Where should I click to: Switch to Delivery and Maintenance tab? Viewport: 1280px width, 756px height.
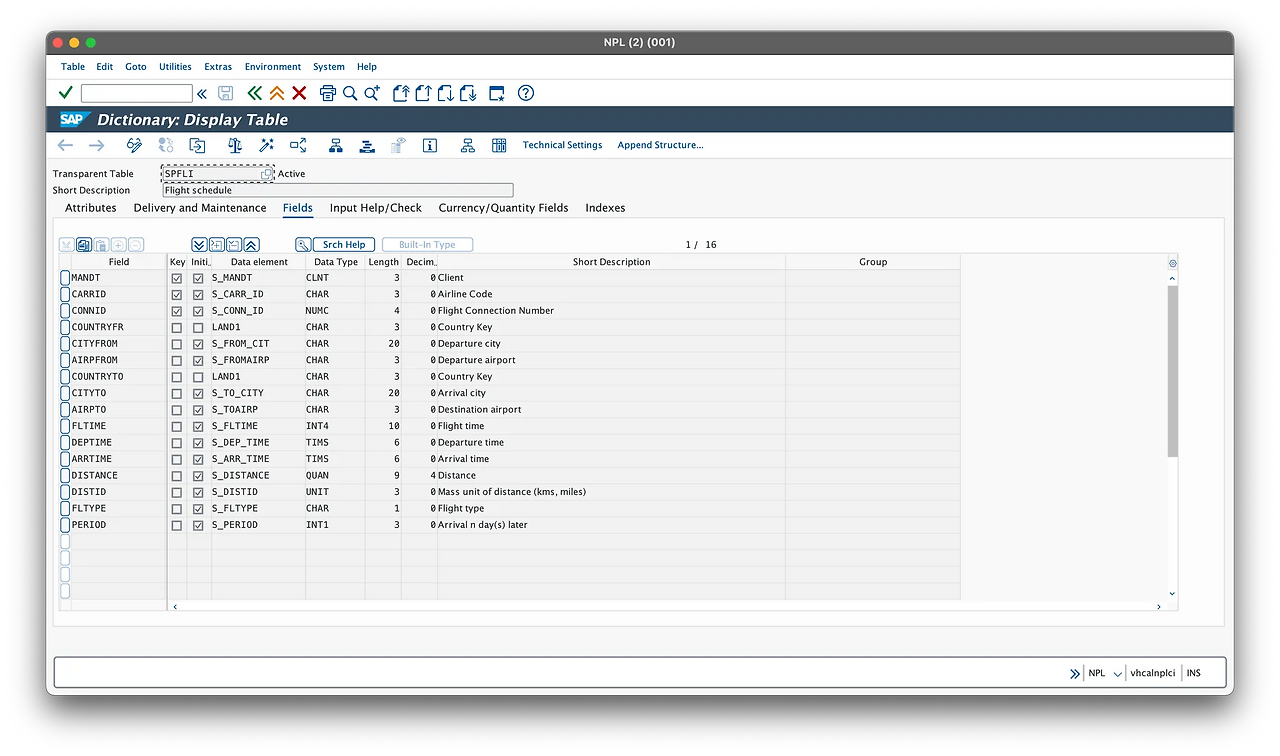click(200, 208)
